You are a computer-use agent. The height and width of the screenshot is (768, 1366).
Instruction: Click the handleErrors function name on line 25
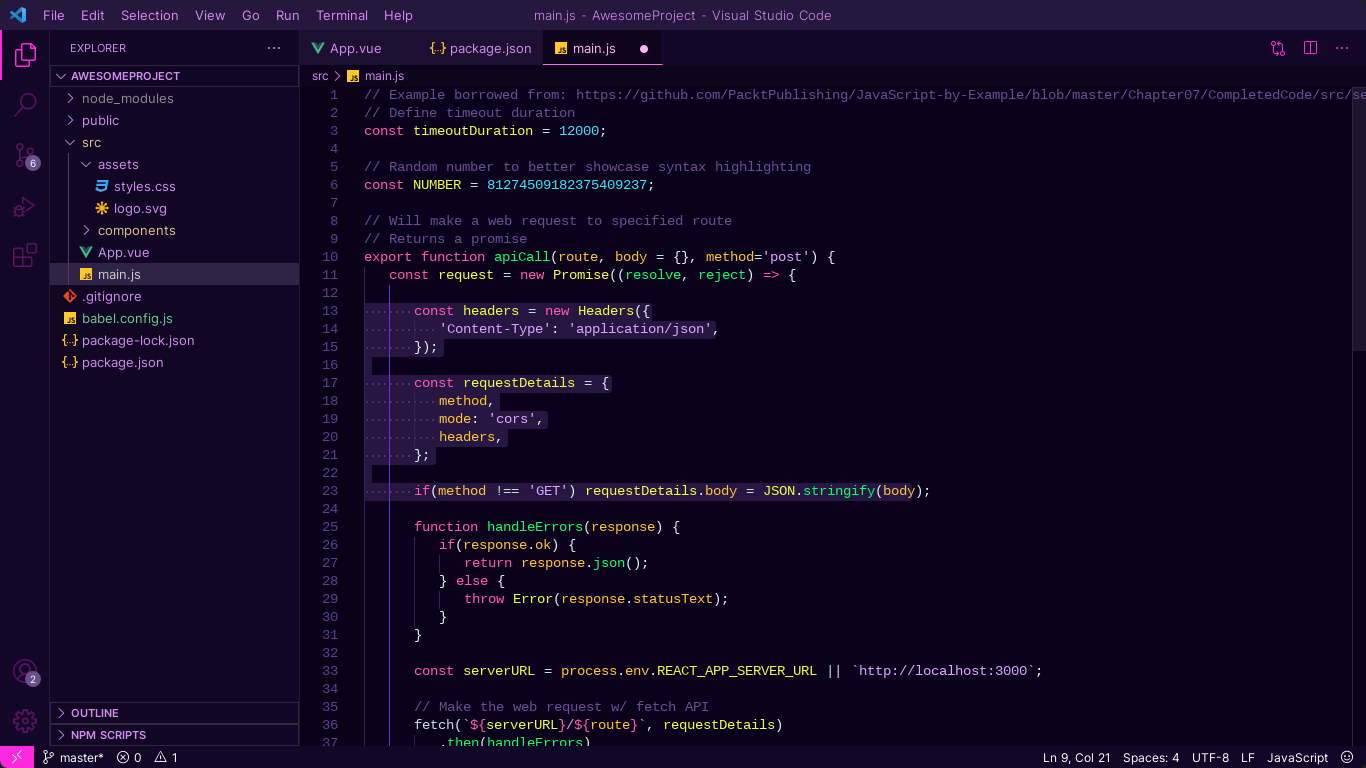[536, 527]
